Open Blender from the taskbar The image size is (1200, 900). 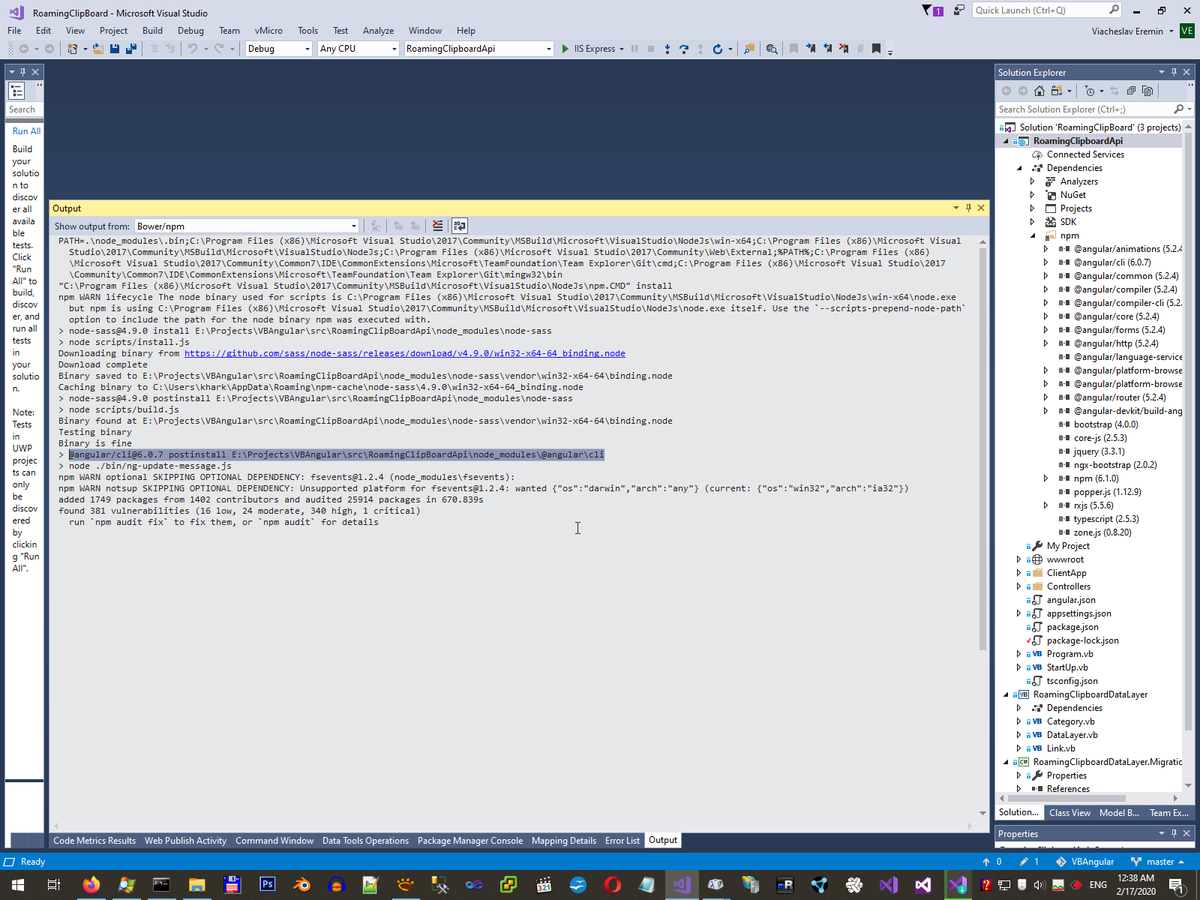pos(302,885)
